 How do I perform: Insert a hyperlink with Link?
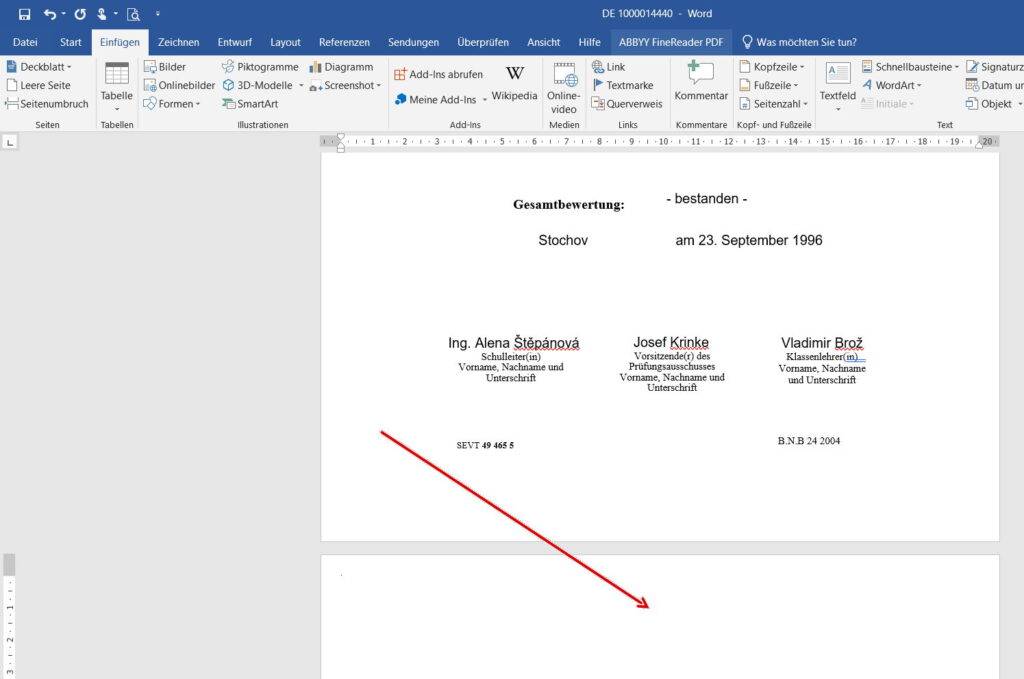(609, 67)
